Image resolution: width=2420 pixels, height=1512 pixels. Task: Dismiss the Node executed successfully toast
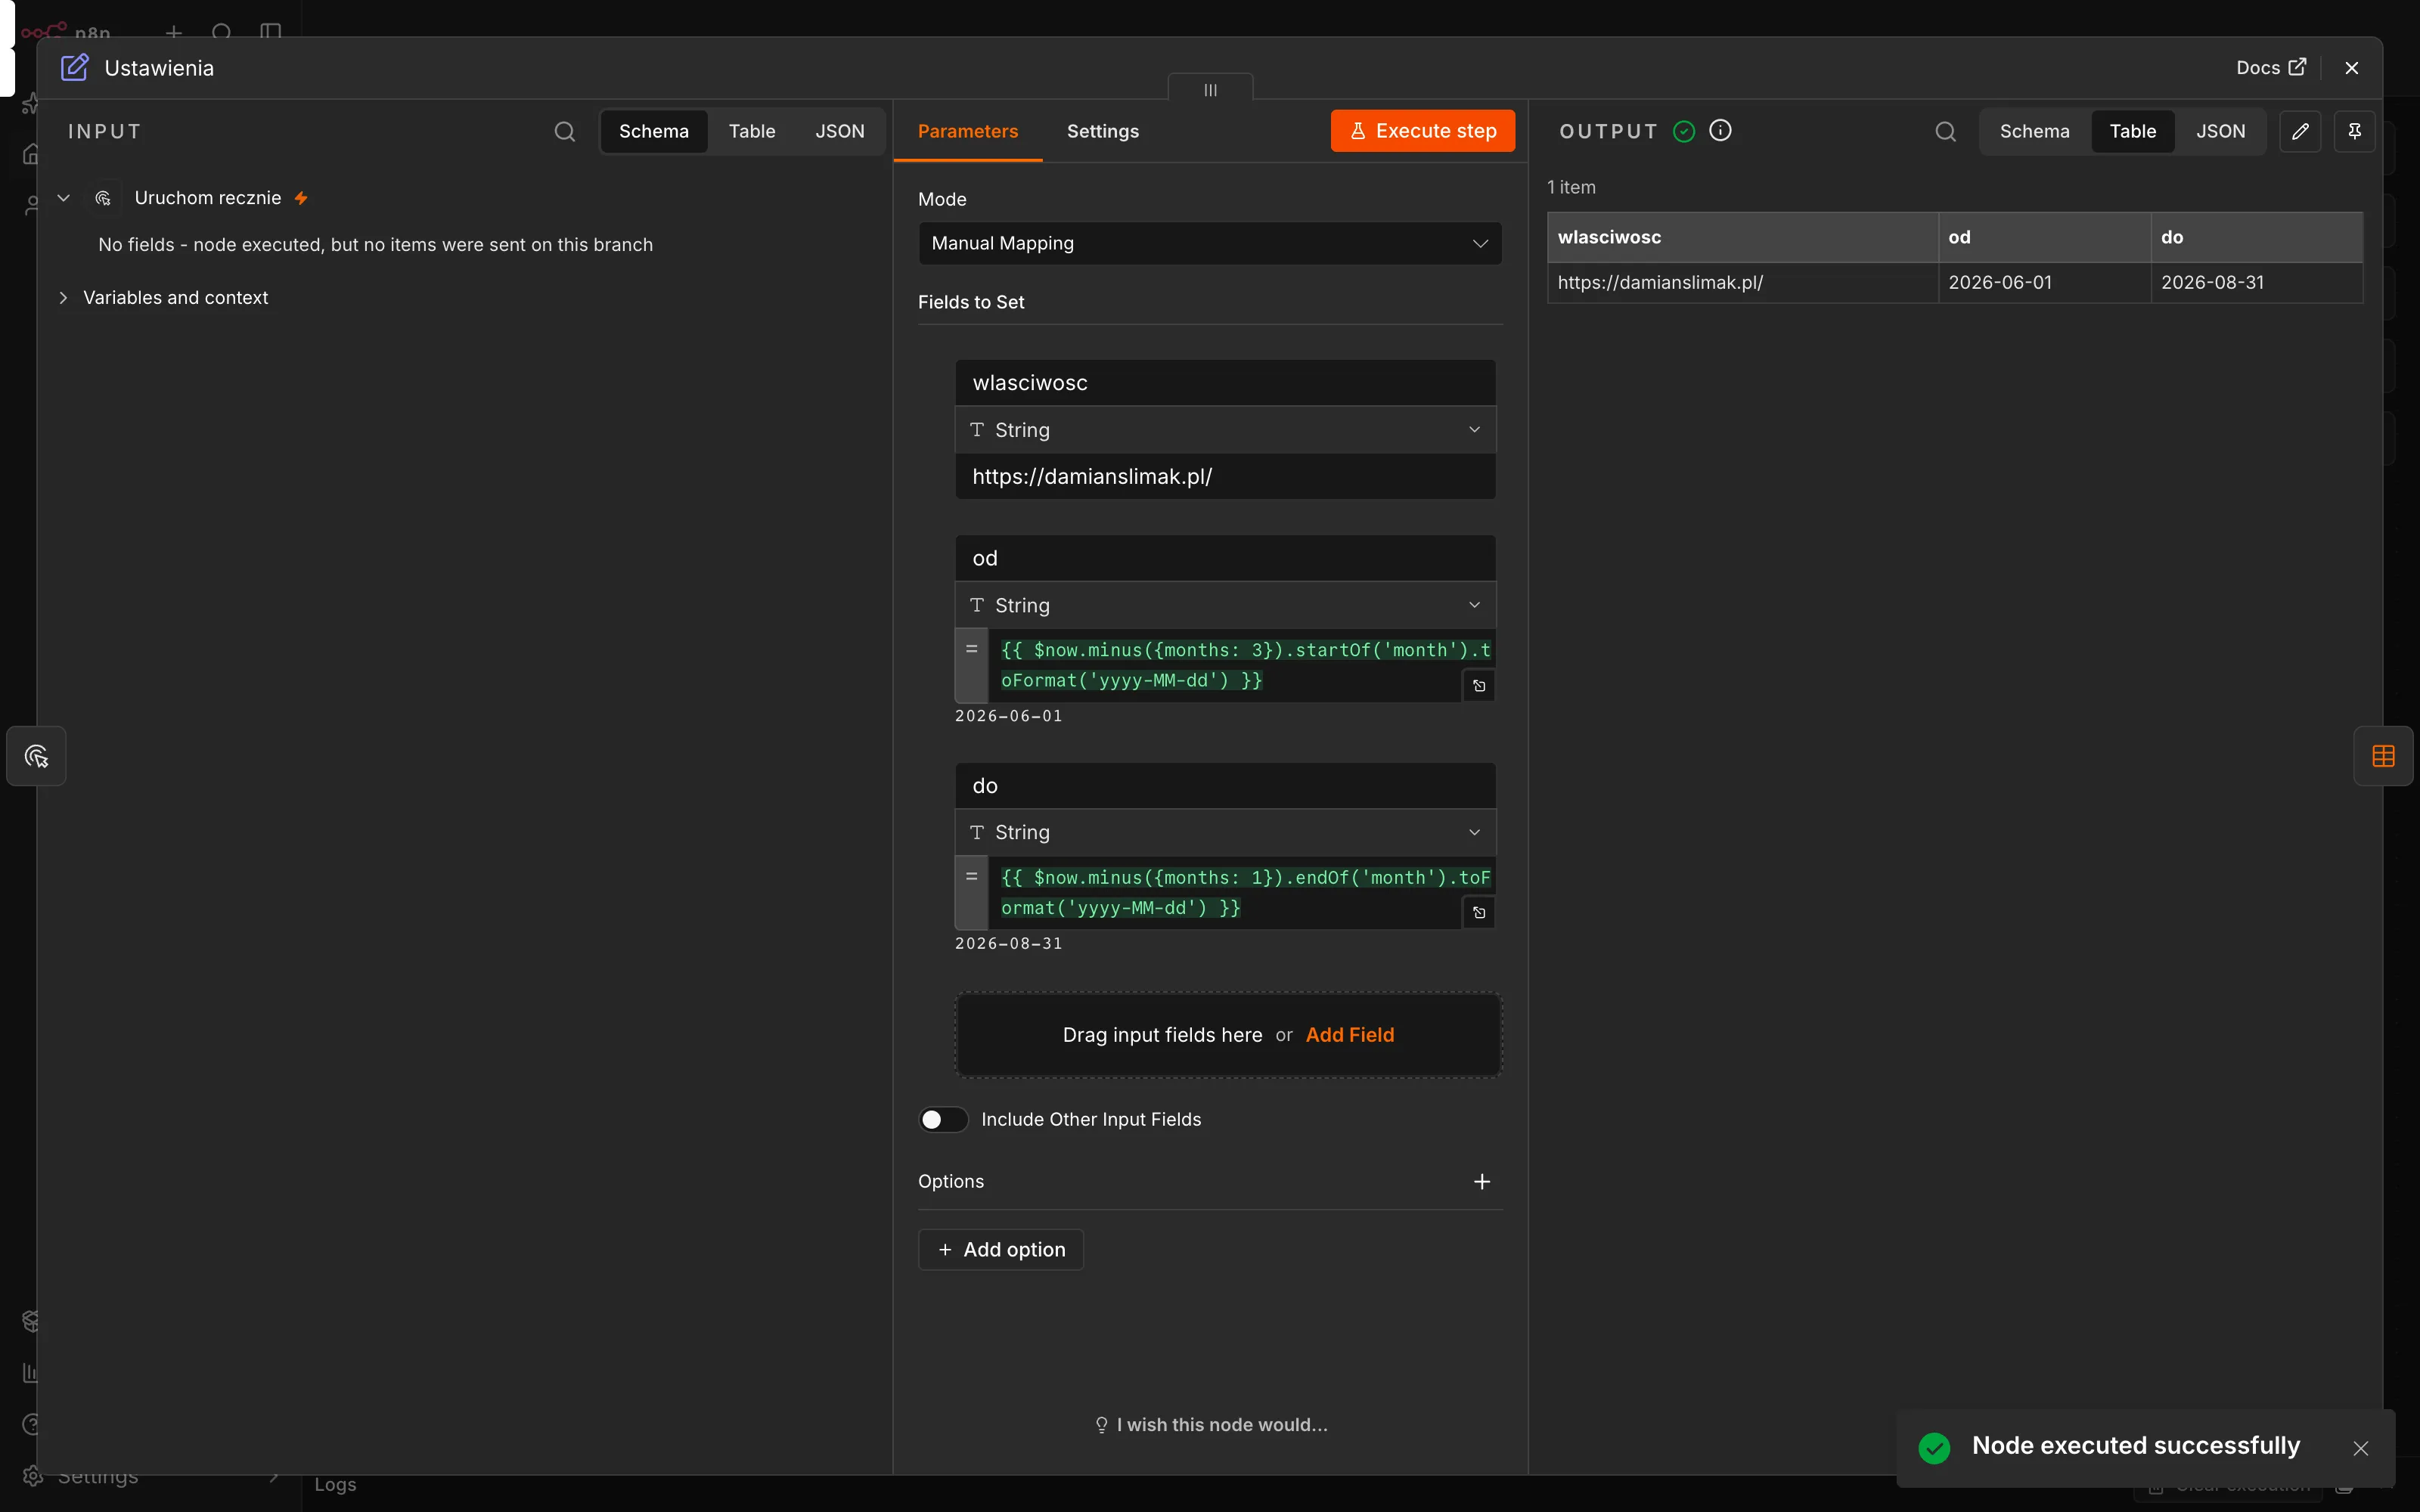click(2361, 1448)
